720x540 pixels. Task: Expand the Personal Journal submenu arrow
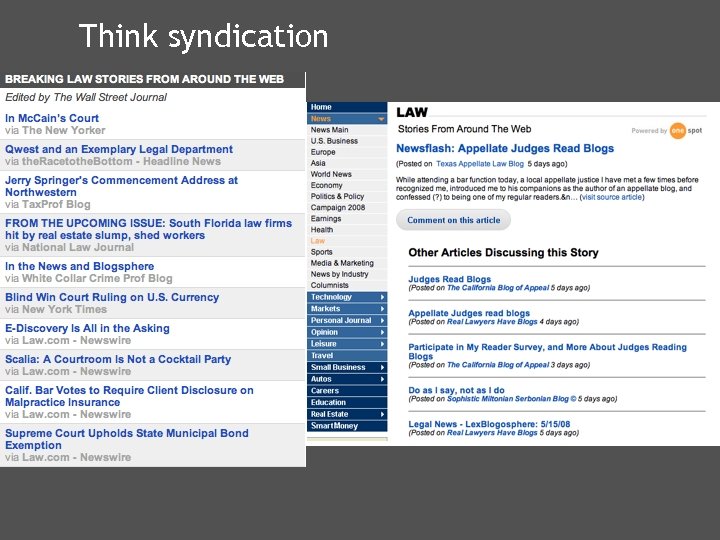pyautogui.click(x=382, y=321)
